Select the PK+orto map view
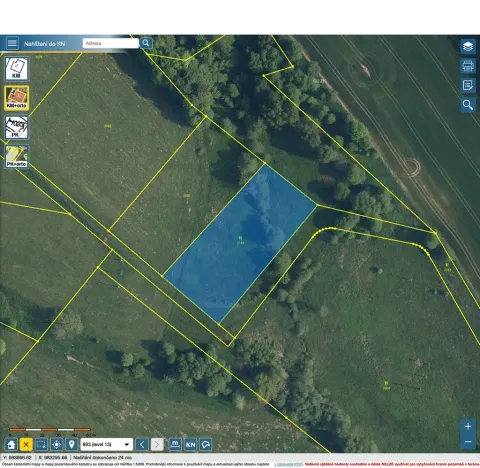The width and height of the screenshot is (480, 468). click(16, 156)
